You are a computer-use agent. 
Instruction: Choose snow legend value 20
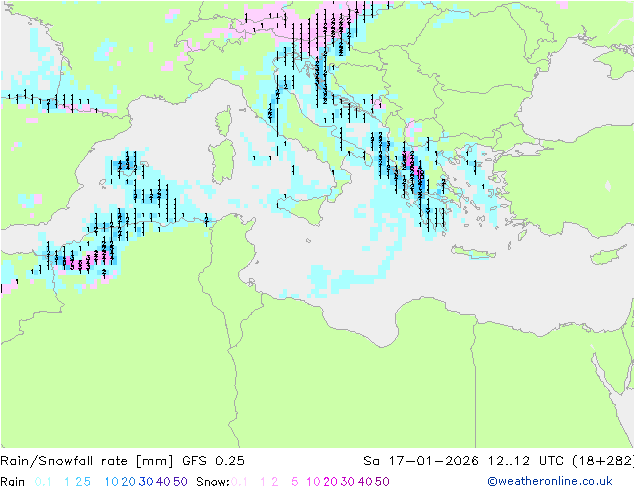click(330, 482)
